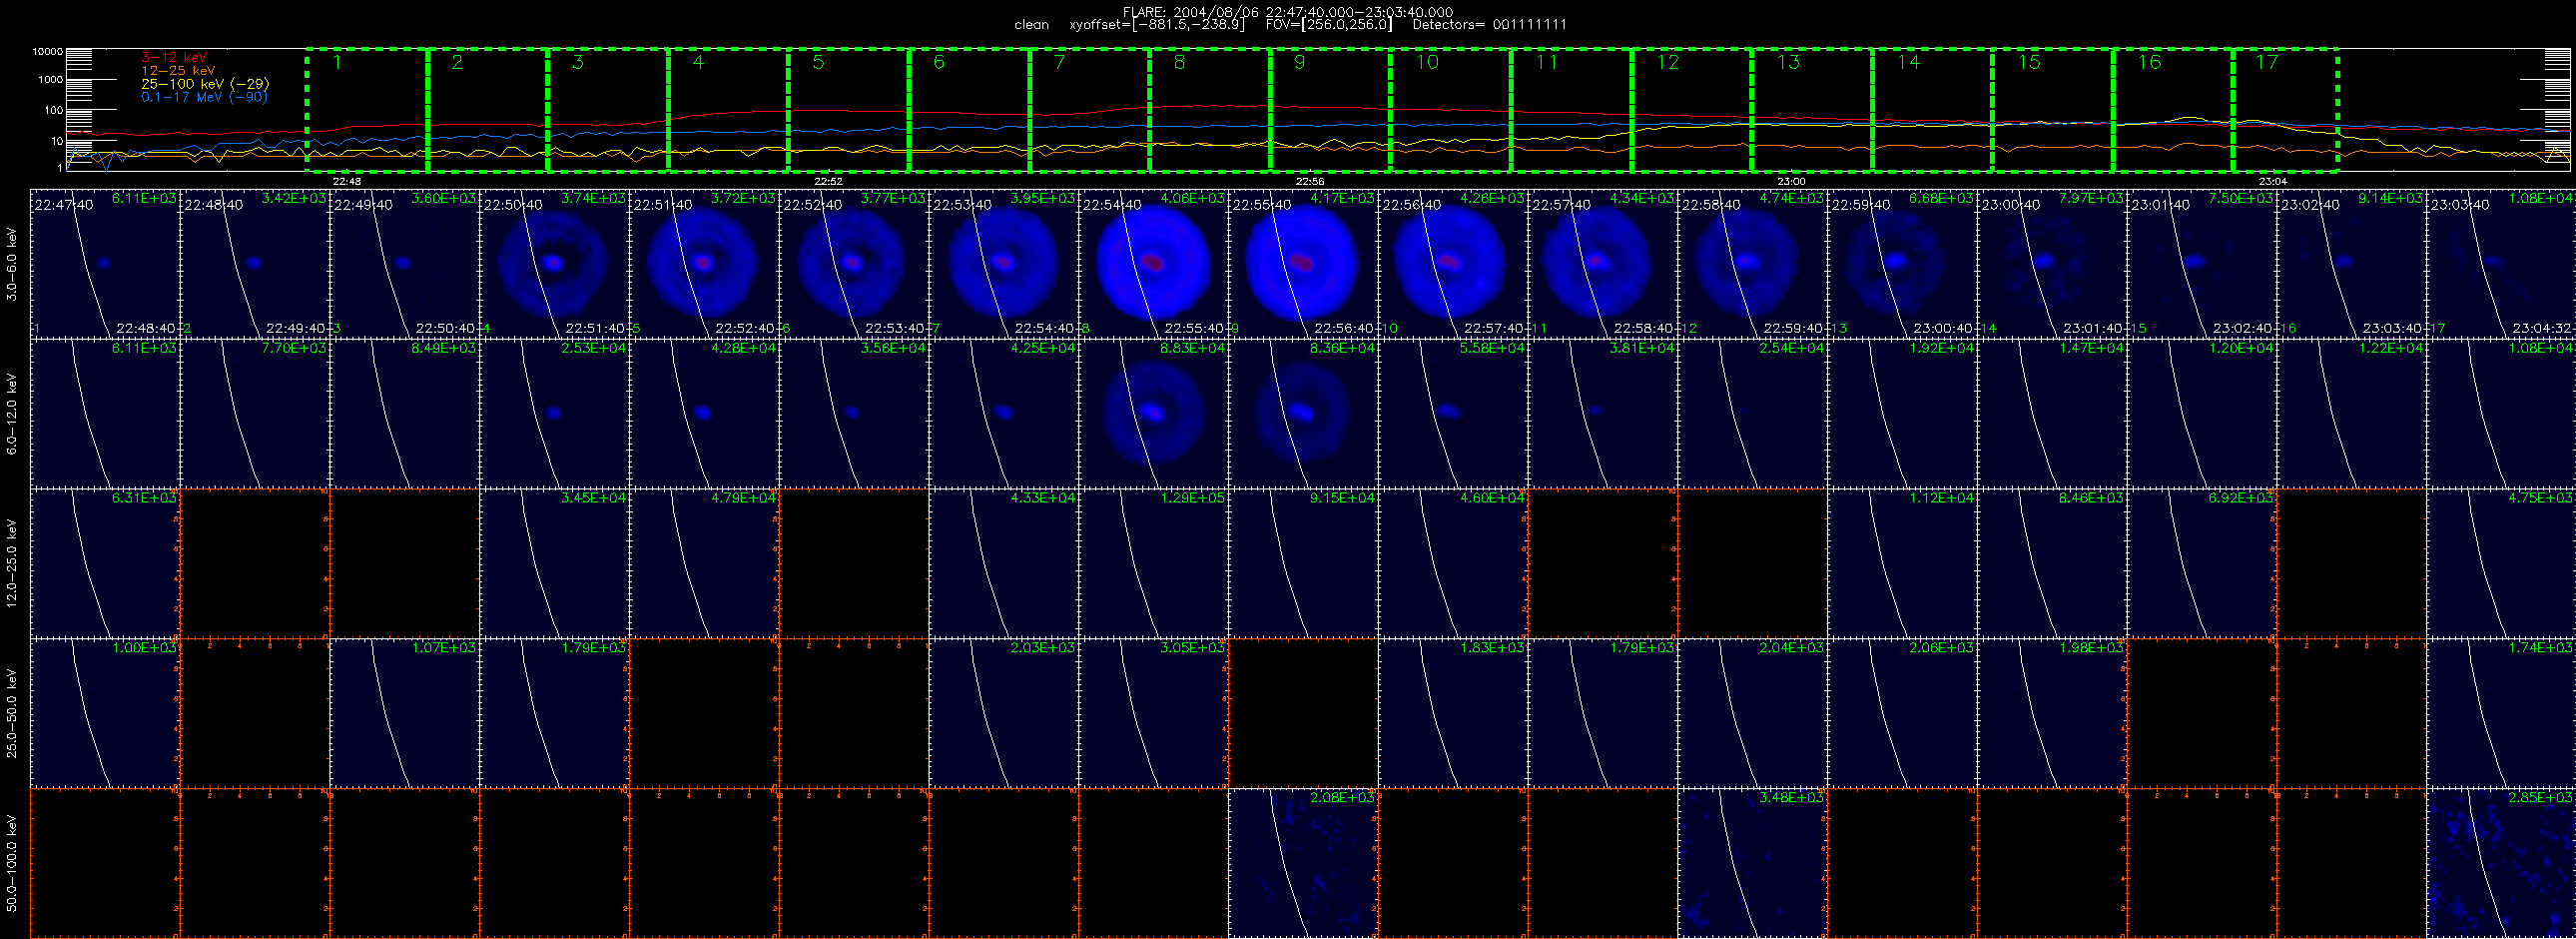Click the 25-100 keV (-29) legend entry
The image size is (2576, 939).
point(205,84)
